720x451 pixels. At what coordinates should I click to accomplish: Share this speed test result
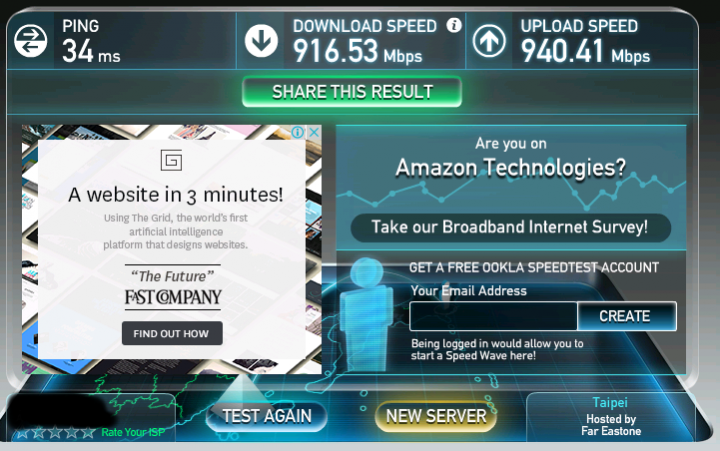pos(352,92)
